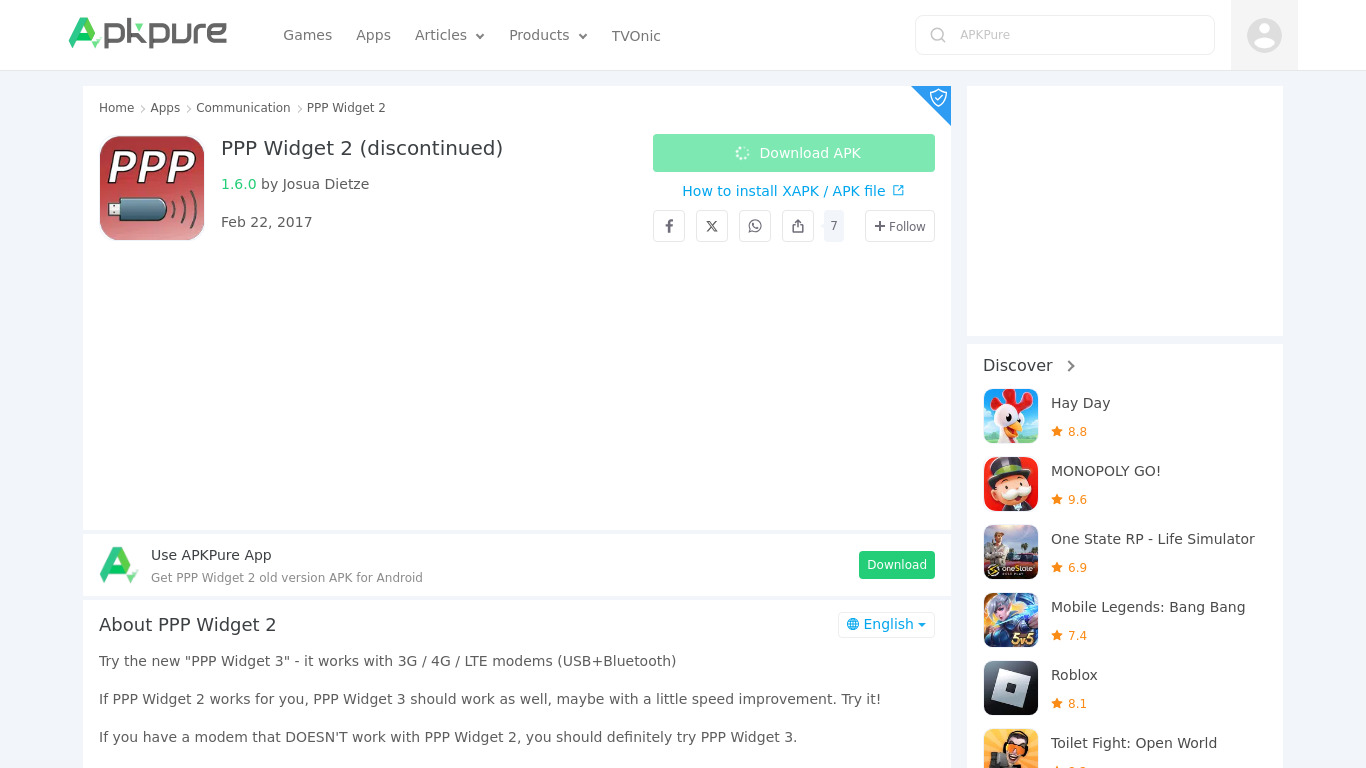Viewport: 1366px width, 768px height.
Task: Go to Apps breadcrumb
Action: [165, 108]
